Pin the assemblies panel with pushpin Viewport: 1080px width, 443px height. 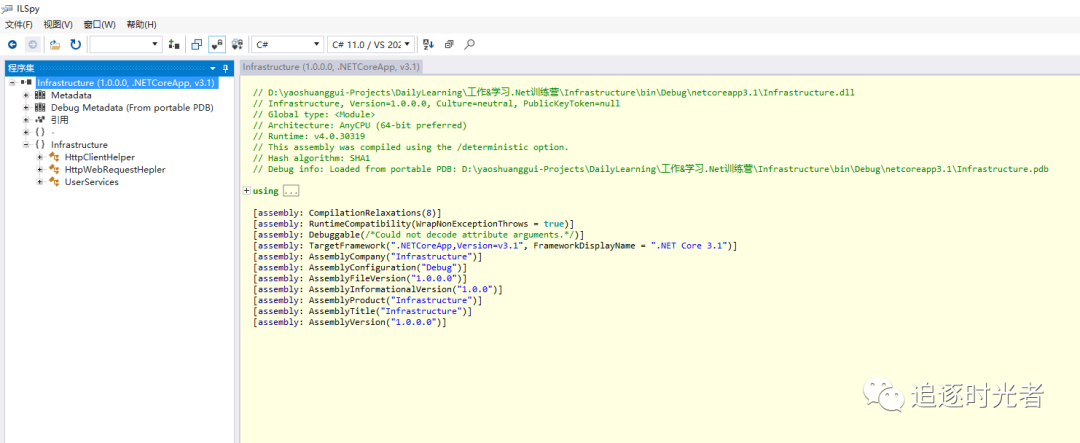(226, 68)
